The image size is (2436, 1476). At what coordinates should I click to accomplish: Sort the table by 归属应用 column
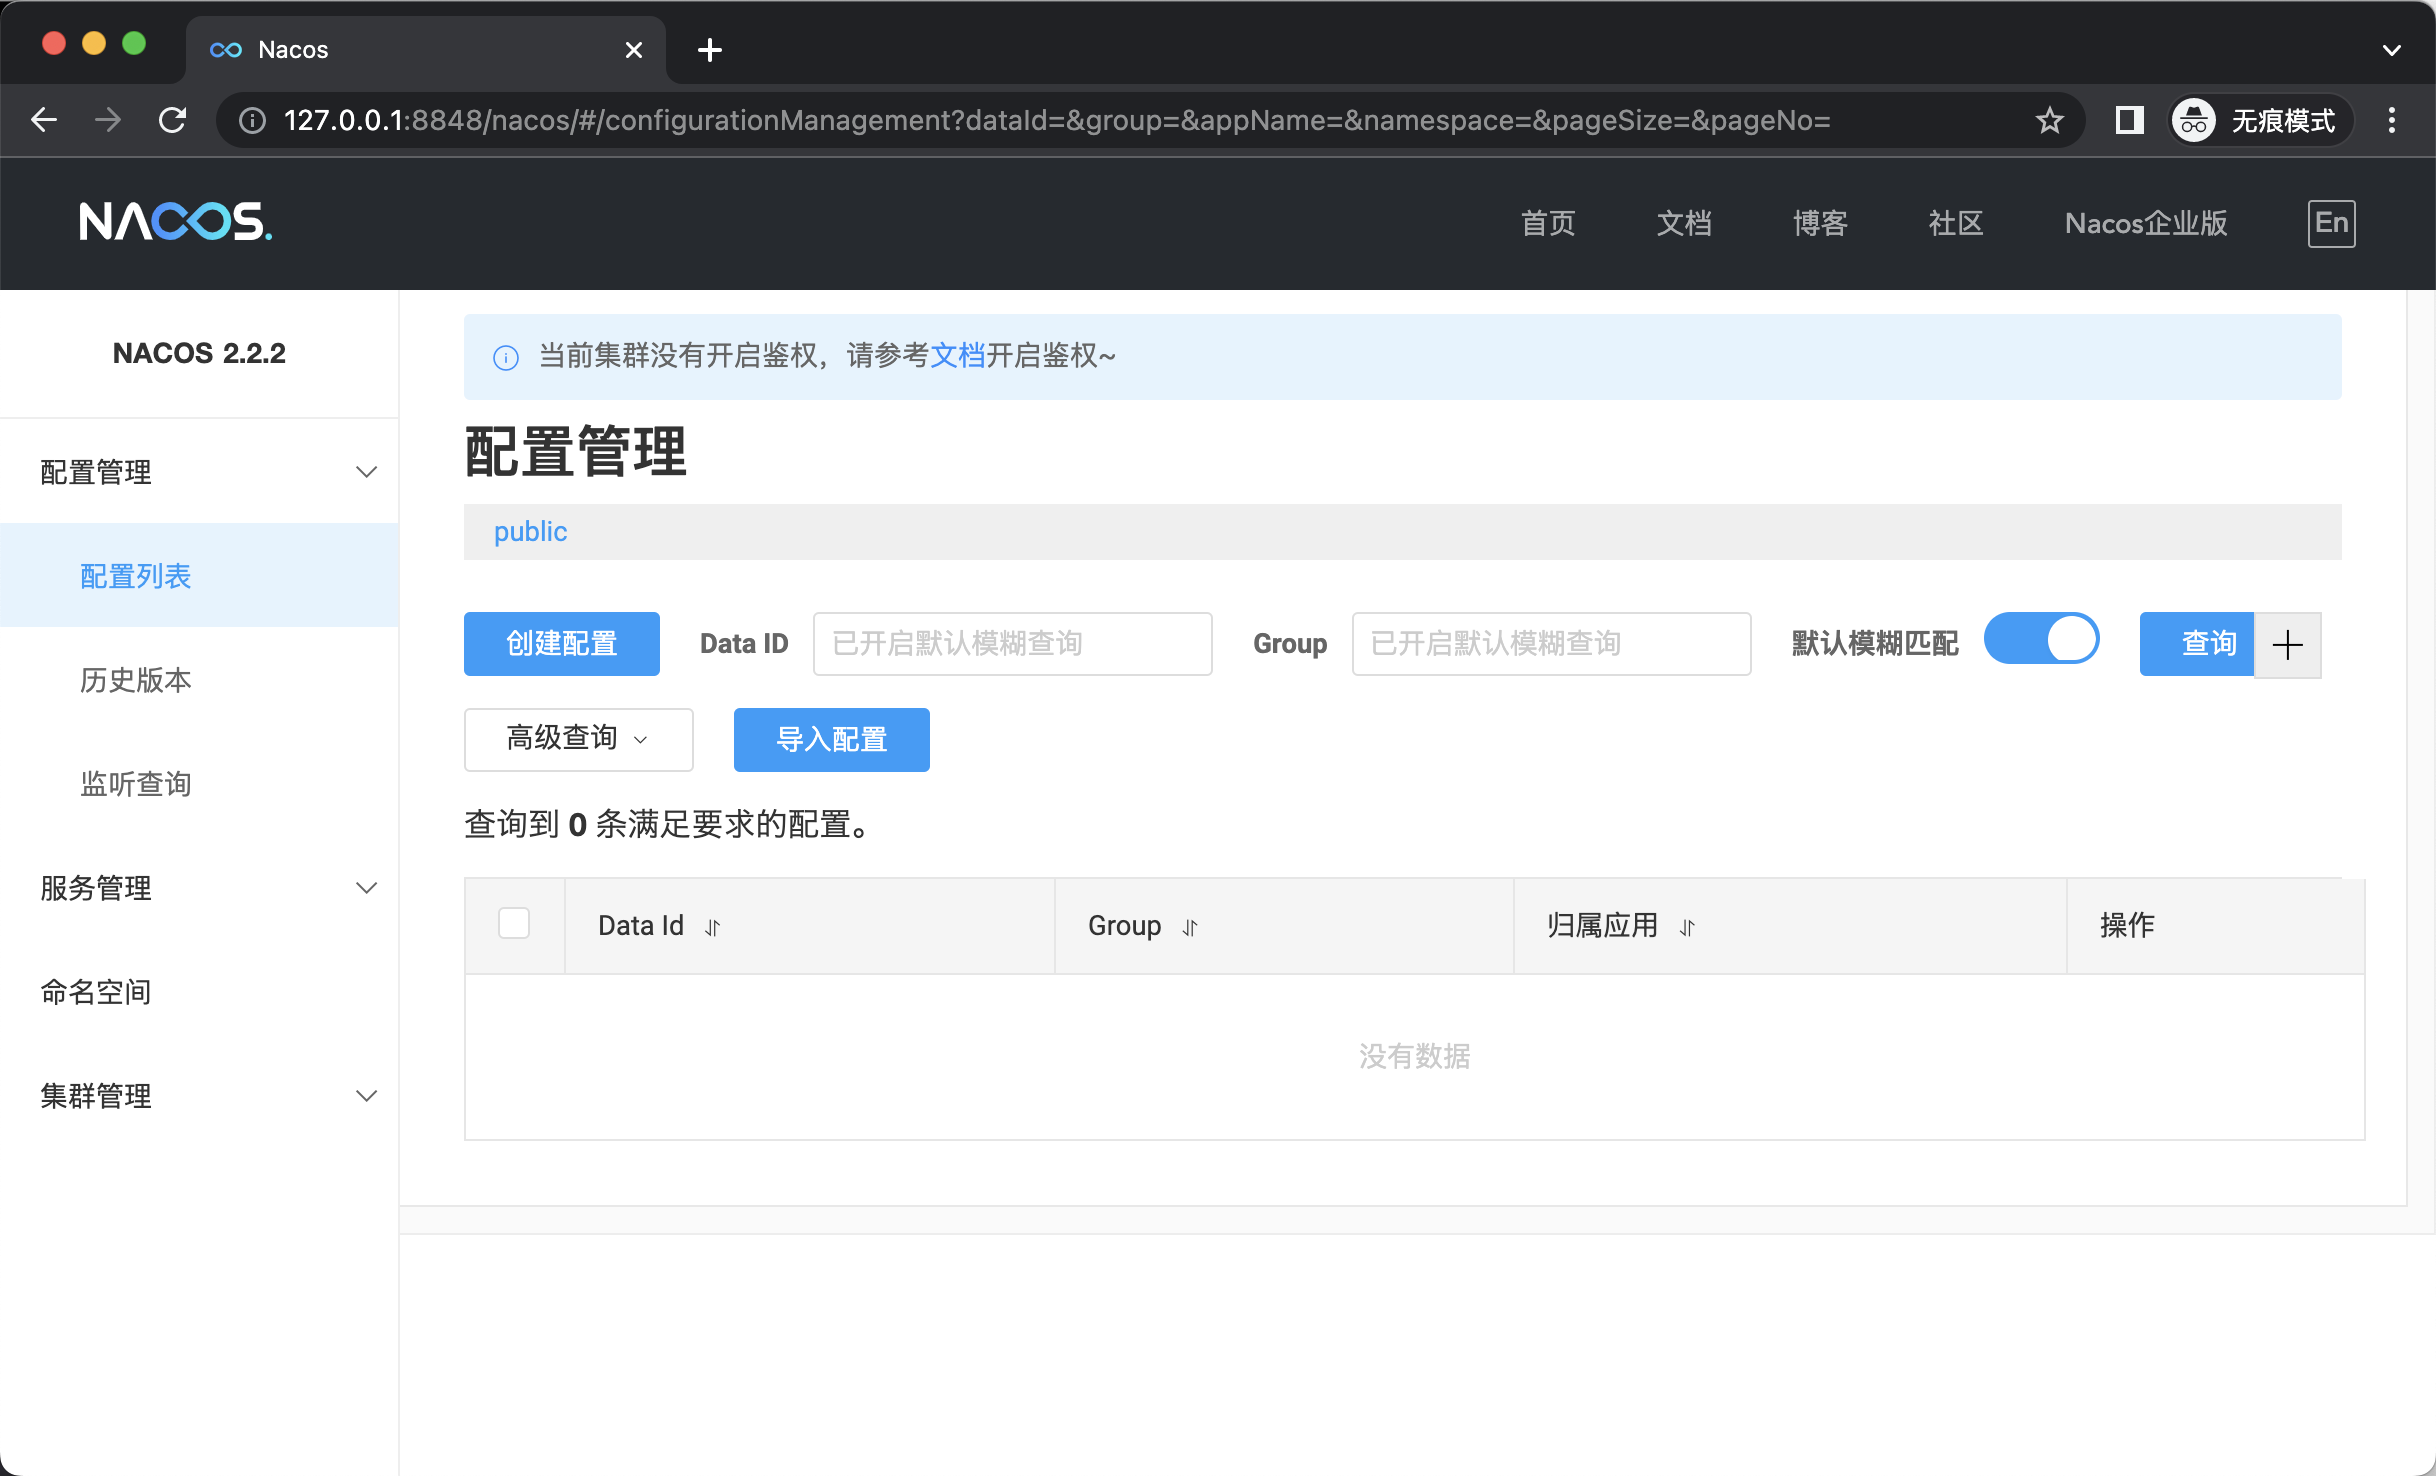(x=1687, y=928)
